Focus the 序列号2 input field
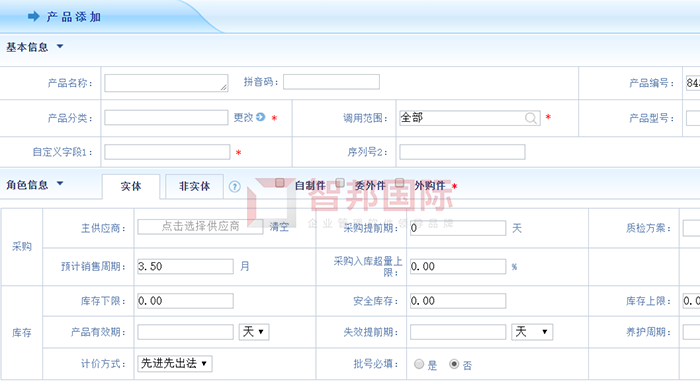Image resolution: width=700 pixels, height=384 pixels. point(462,152)
